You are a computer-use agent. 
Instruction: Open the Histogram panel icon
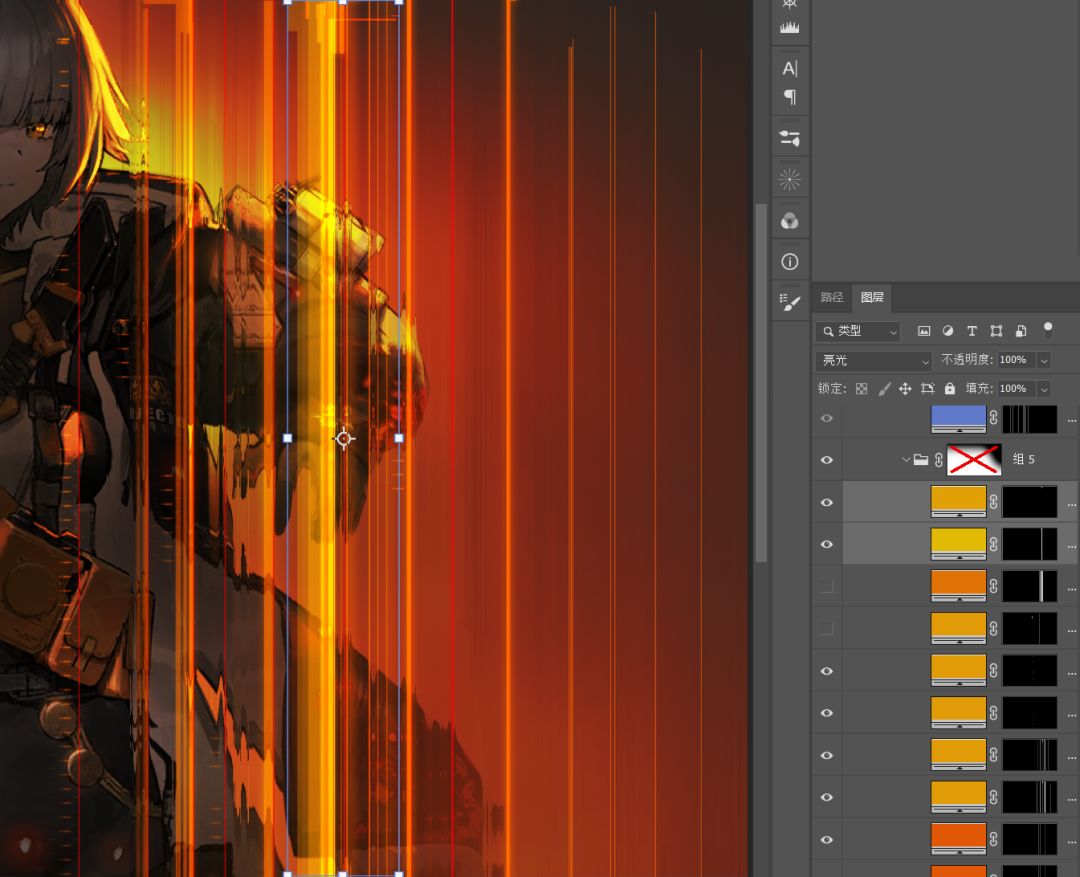coord(789,28)
